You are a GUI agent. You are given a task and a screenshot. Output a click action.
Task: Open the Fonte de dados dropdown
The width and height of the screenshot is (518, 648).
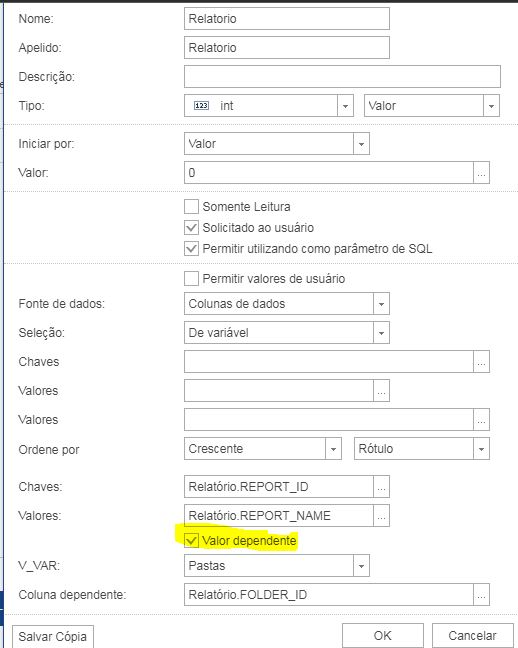point(381,304)
